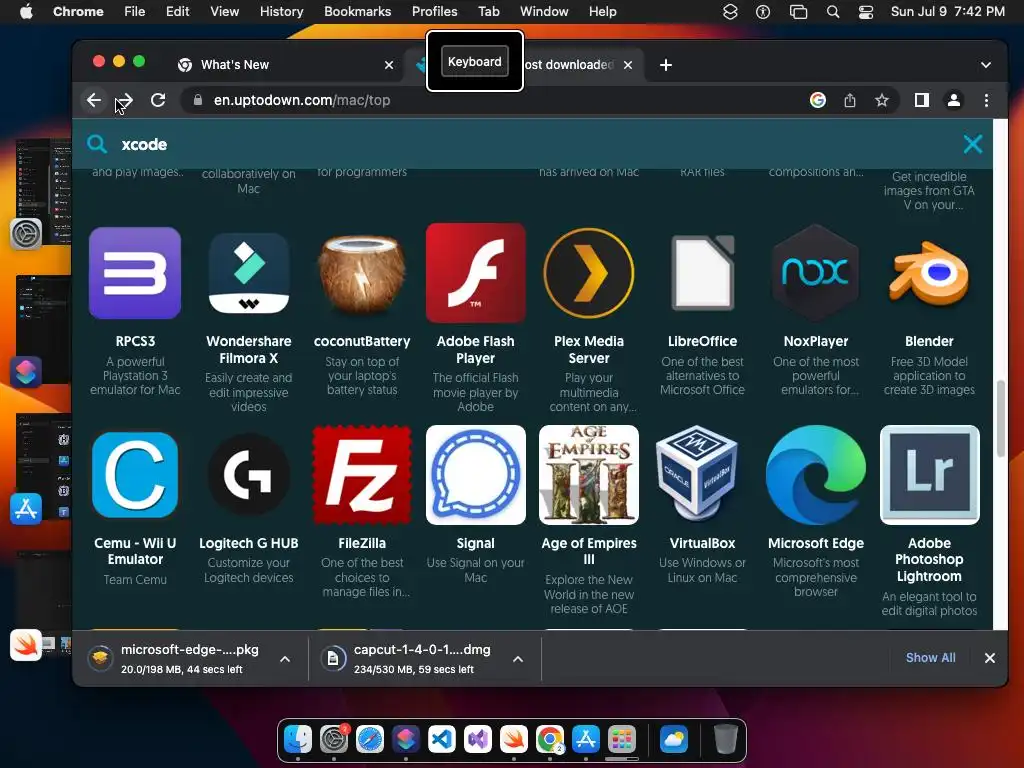Open the Bookmarks menu
Image resolution: width=1024 pixels, height=768 pixels.
(357, 11)
